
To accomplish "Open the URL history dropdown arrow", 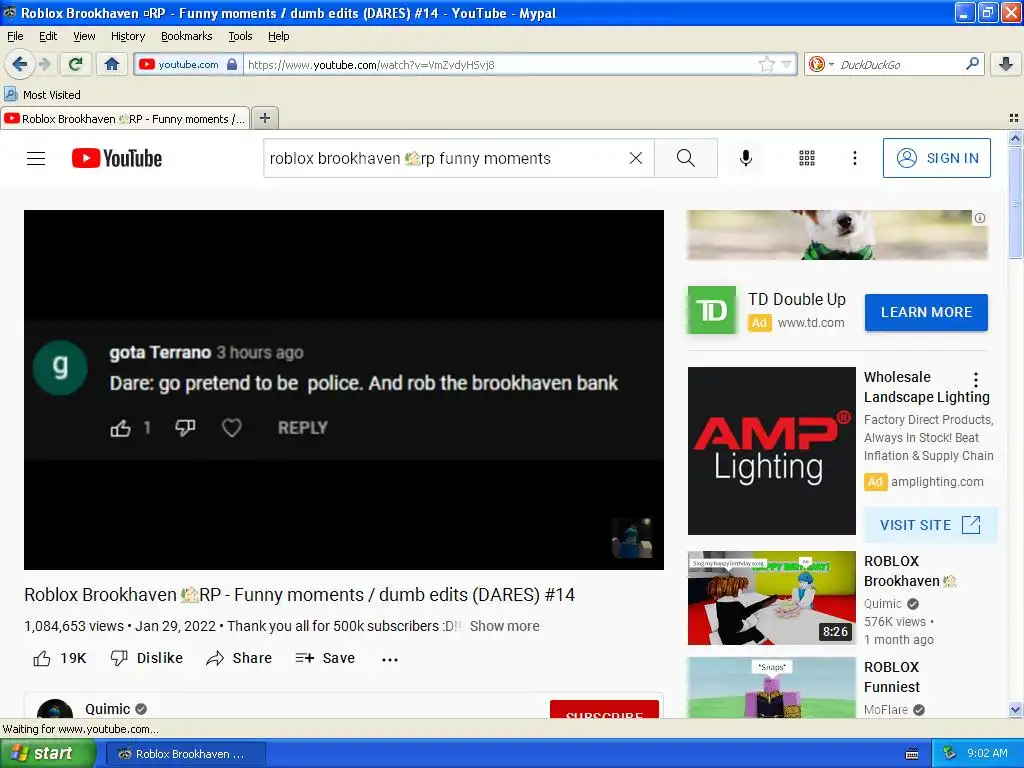I will click(786, 64).
